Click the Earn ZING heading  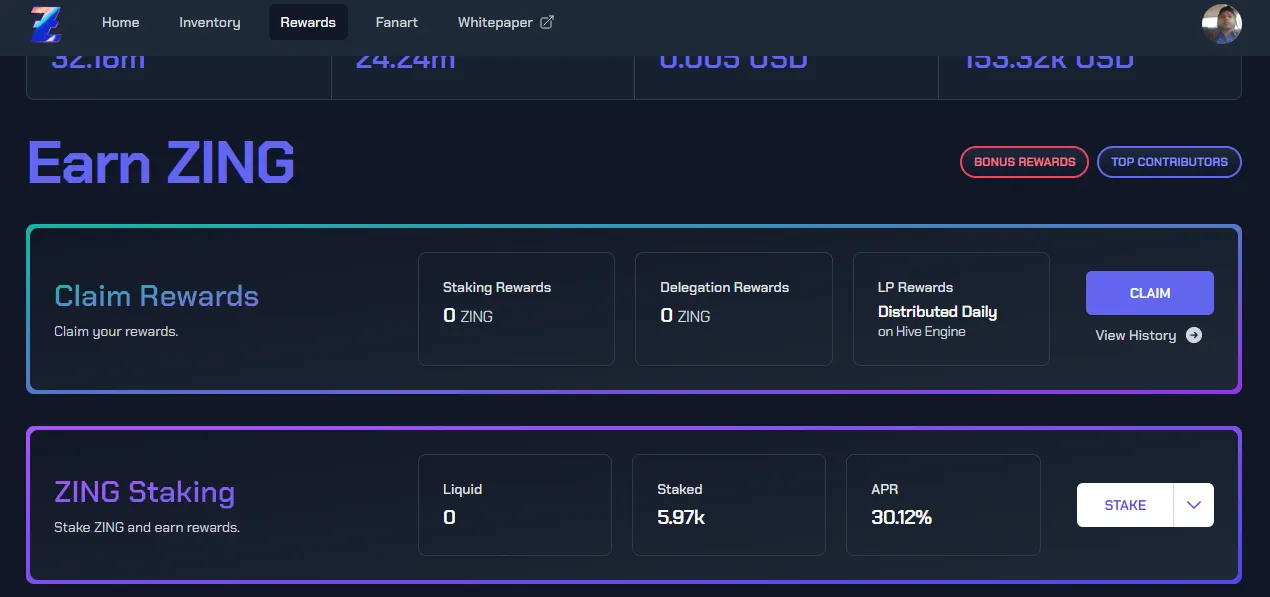pyautogui.click(x=161, y=162)
